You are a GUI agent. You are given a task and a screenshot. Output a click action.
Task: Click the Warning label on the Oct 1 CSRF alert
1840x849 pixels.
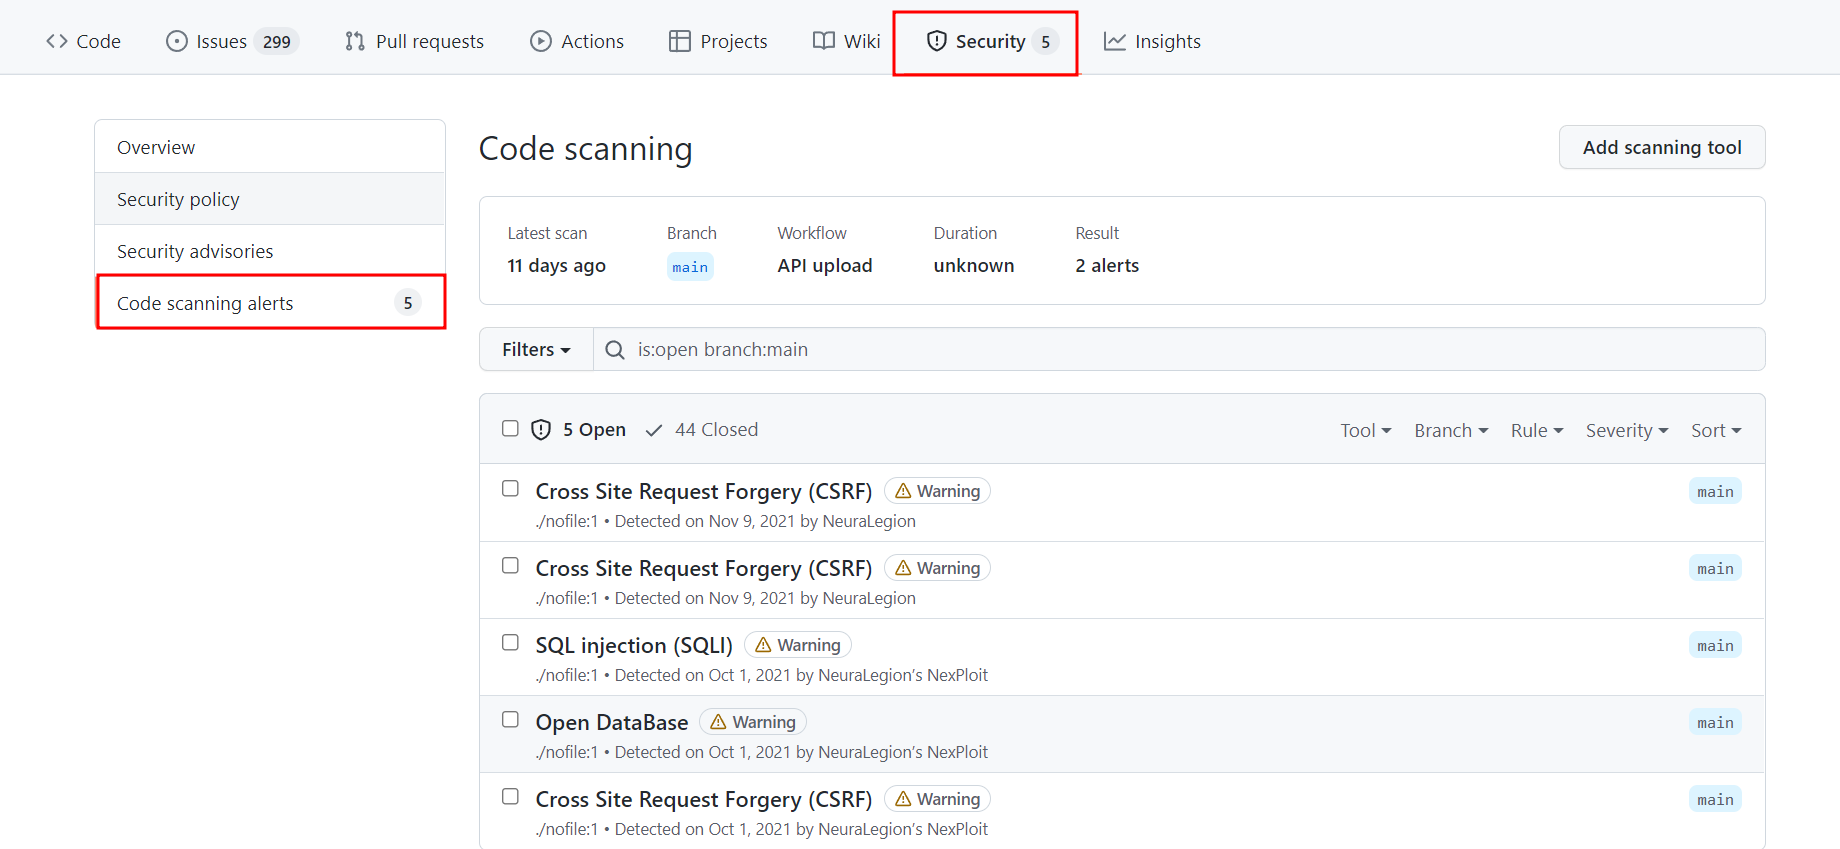pyautogui.click(x=937, y=799)
